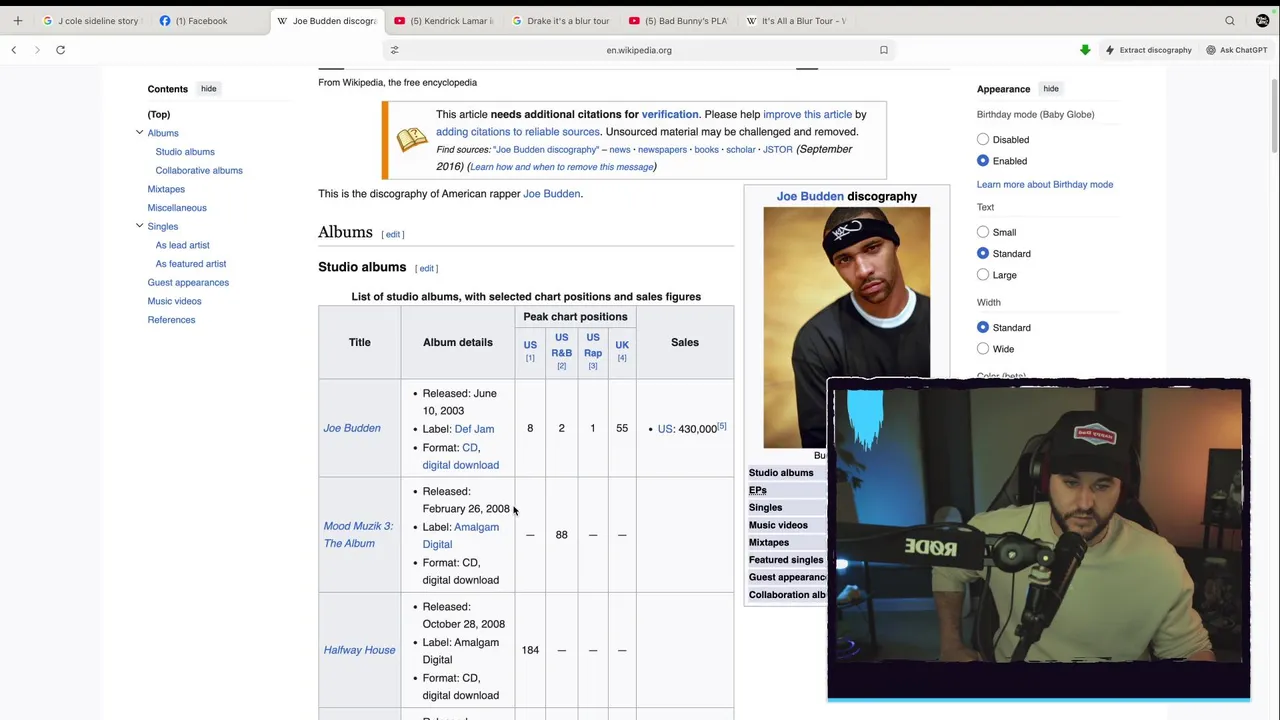The image size is (1280, 720).
Task: Click Learn more about Birthday mode
Action: (1045, 185)
